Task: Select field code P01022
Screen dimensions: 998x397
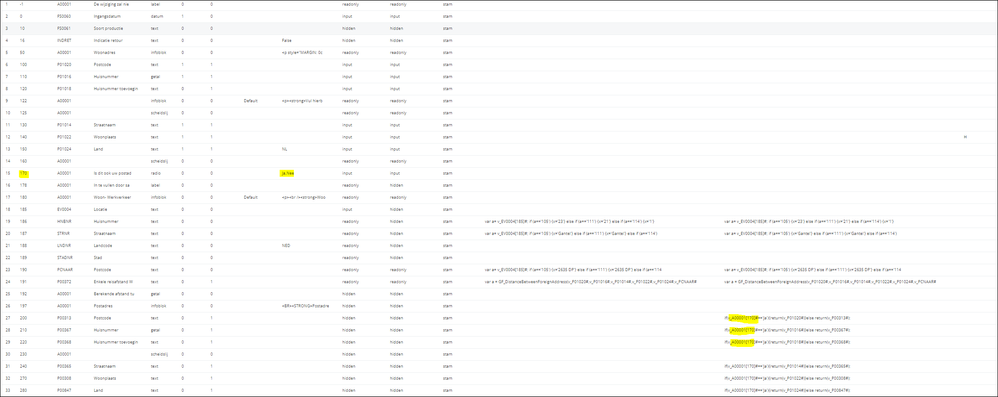Action: [x=64, y=137]
